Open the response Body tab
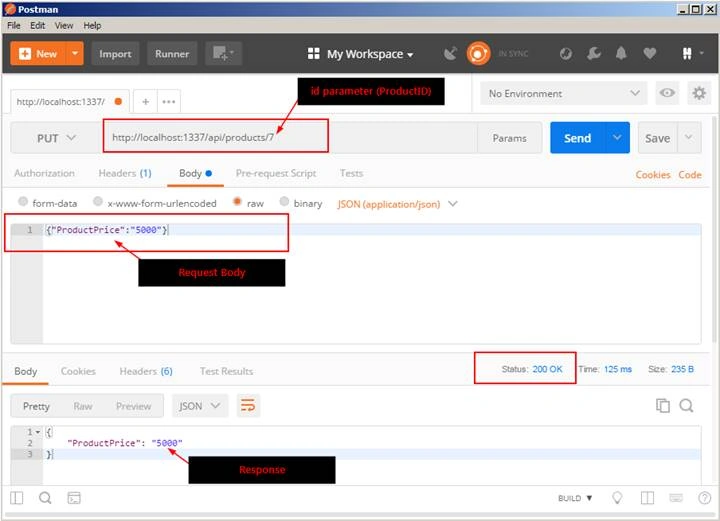720x521 pixels. point(25,371)
